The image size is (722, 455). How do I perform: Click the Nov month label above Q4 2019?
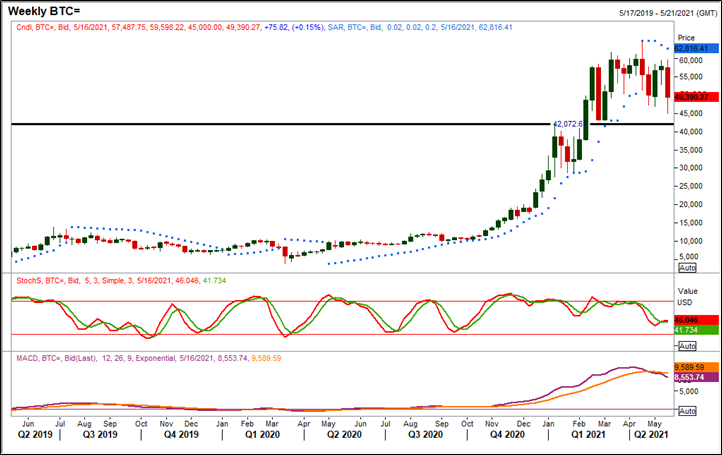click(x=166, y=423)
